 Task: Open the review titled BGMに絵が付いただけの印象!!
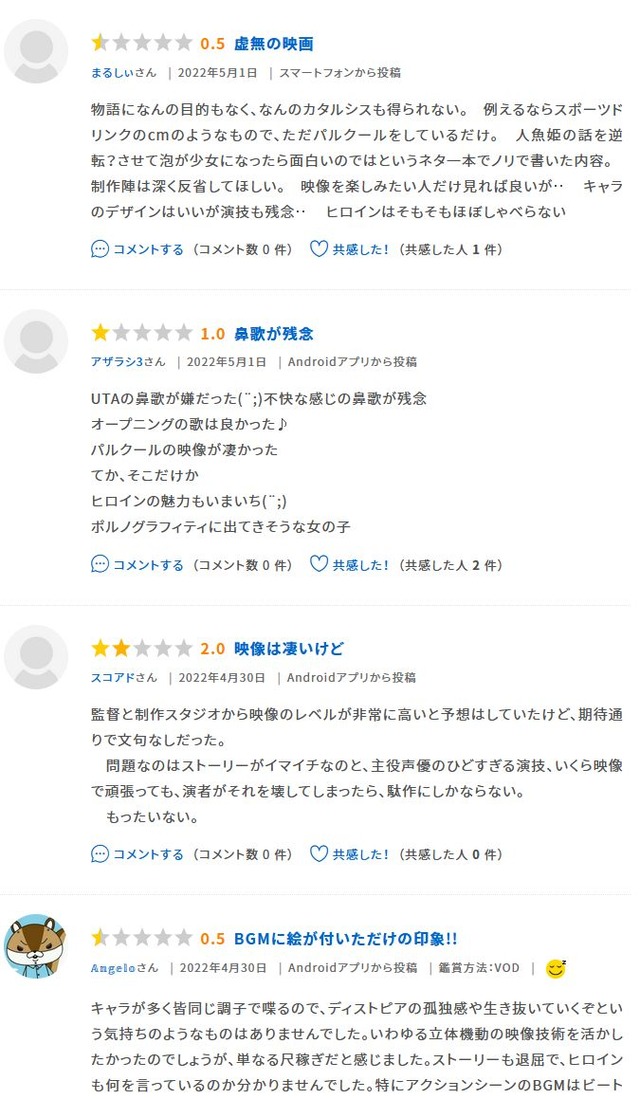click(346, 938)
